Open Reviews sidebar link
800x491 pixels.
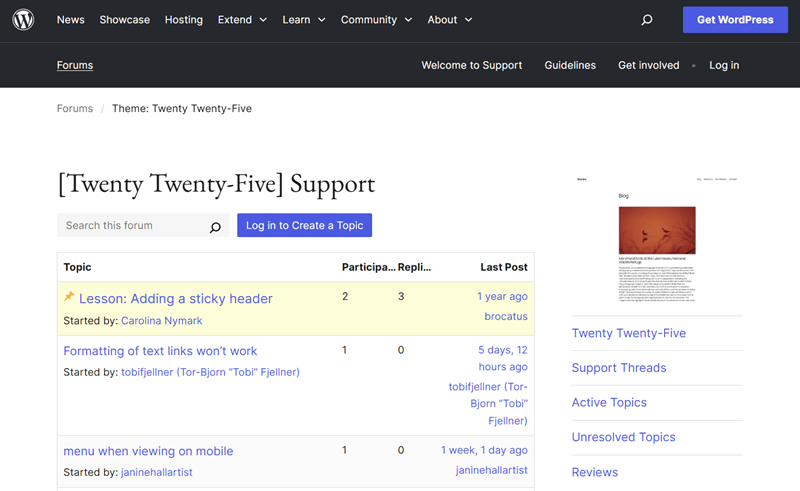click(x=595, y=472)
